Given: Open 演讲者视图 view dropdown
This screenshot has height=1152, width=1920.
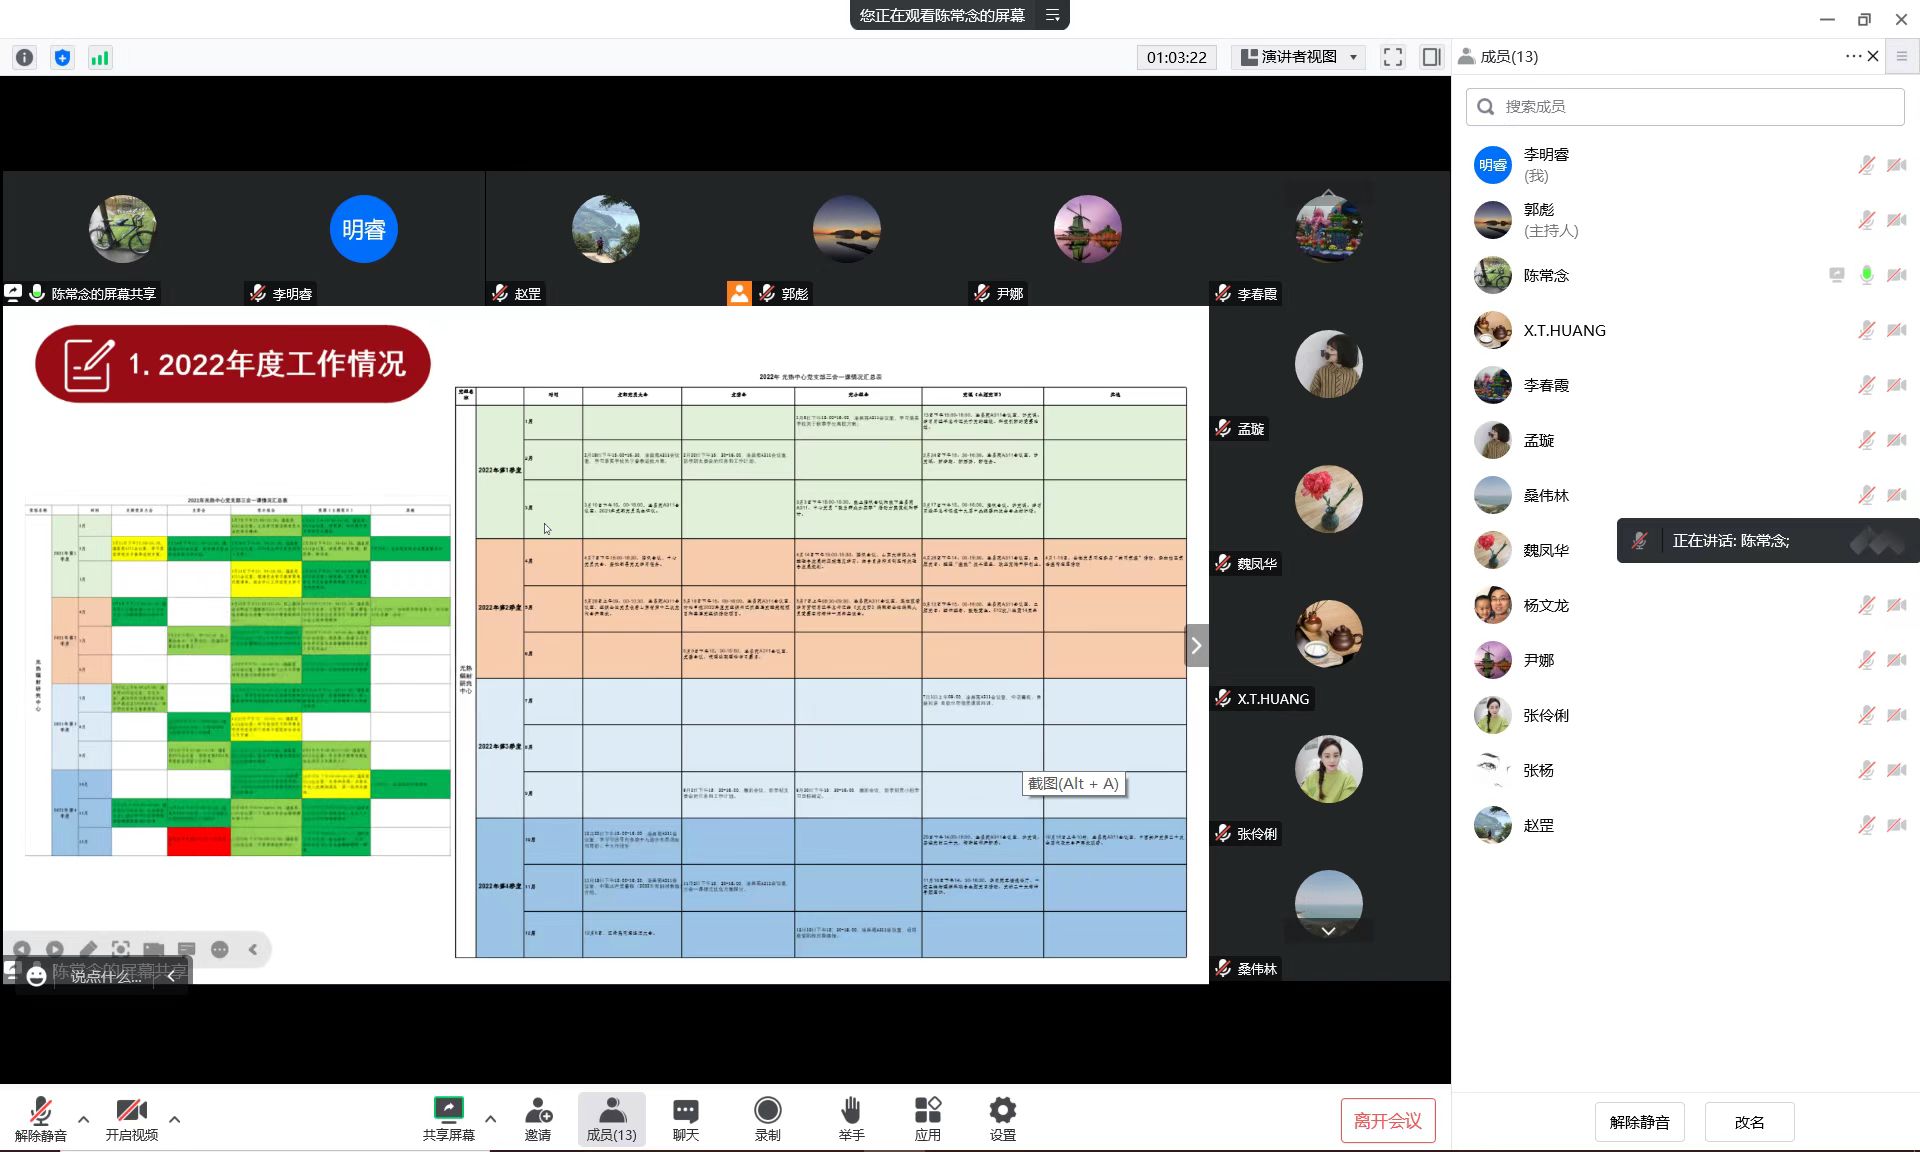Looking at the screenshot, I should [x=1299, y=57].
